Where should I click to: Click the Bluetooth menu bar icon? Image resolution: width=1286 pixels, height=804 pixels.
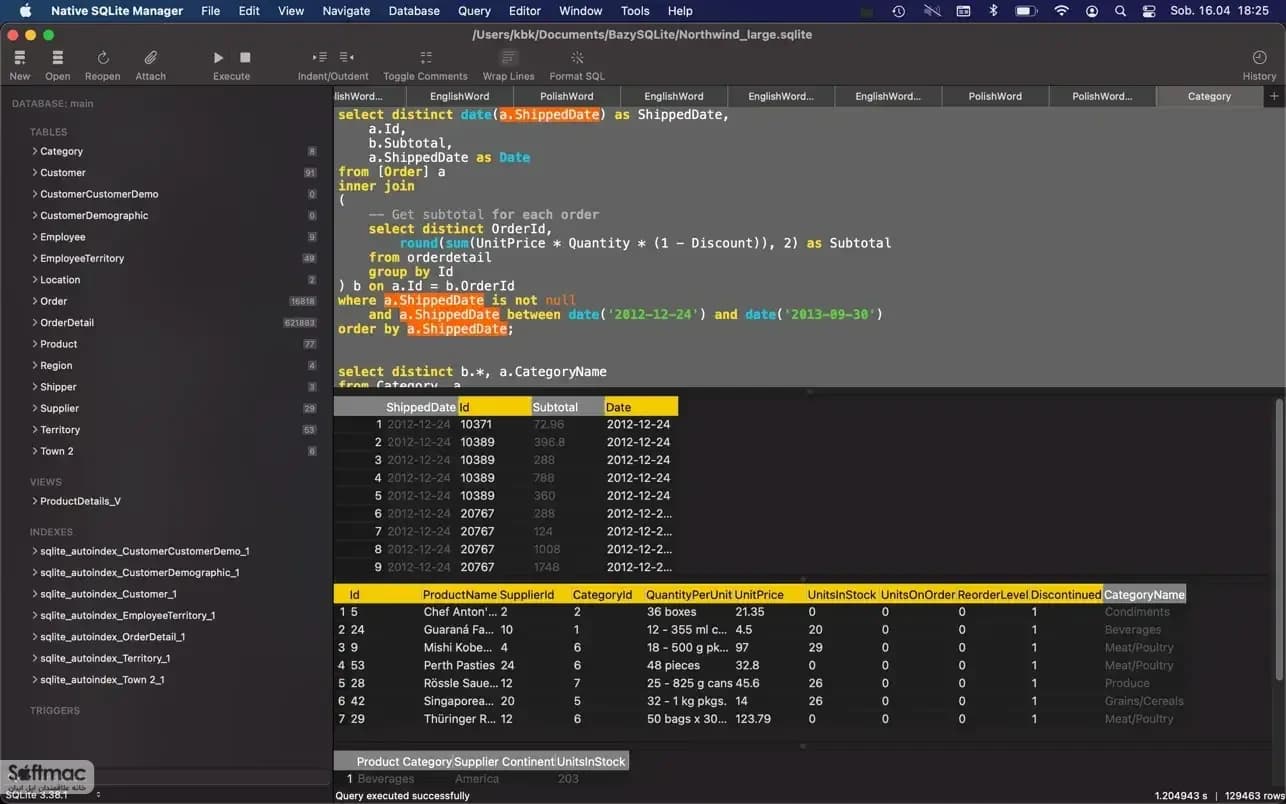coord(993,11)
